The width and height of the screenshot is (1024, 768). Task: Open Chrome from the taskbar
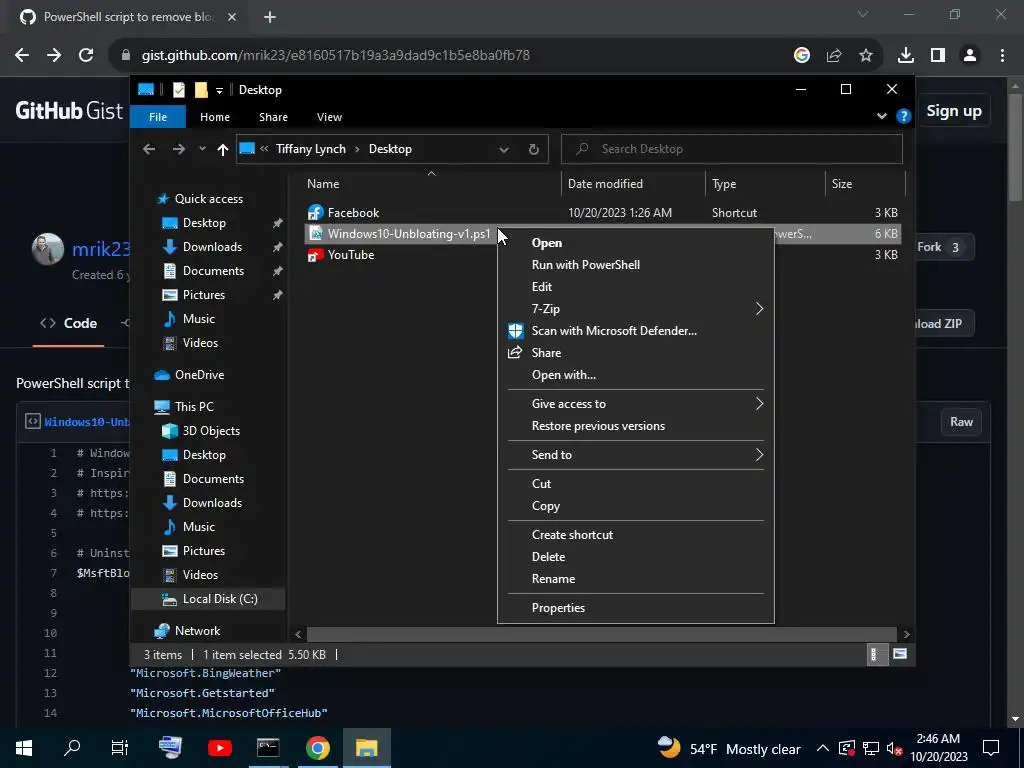[x=317, y=748]
